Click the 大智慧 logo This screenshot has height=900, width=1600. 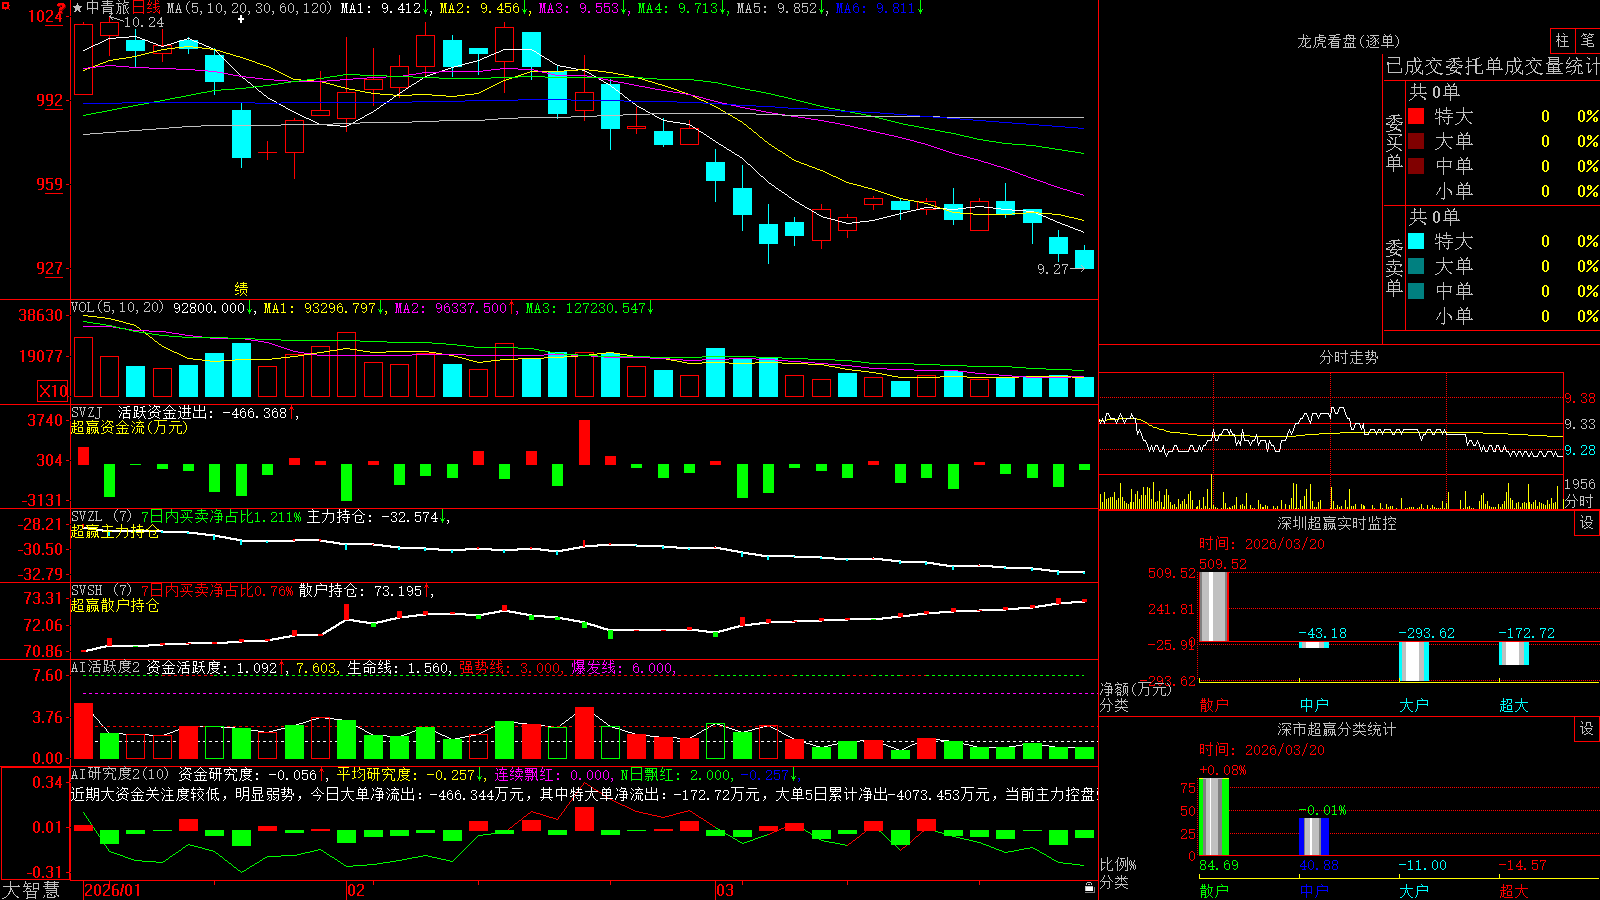31,890
